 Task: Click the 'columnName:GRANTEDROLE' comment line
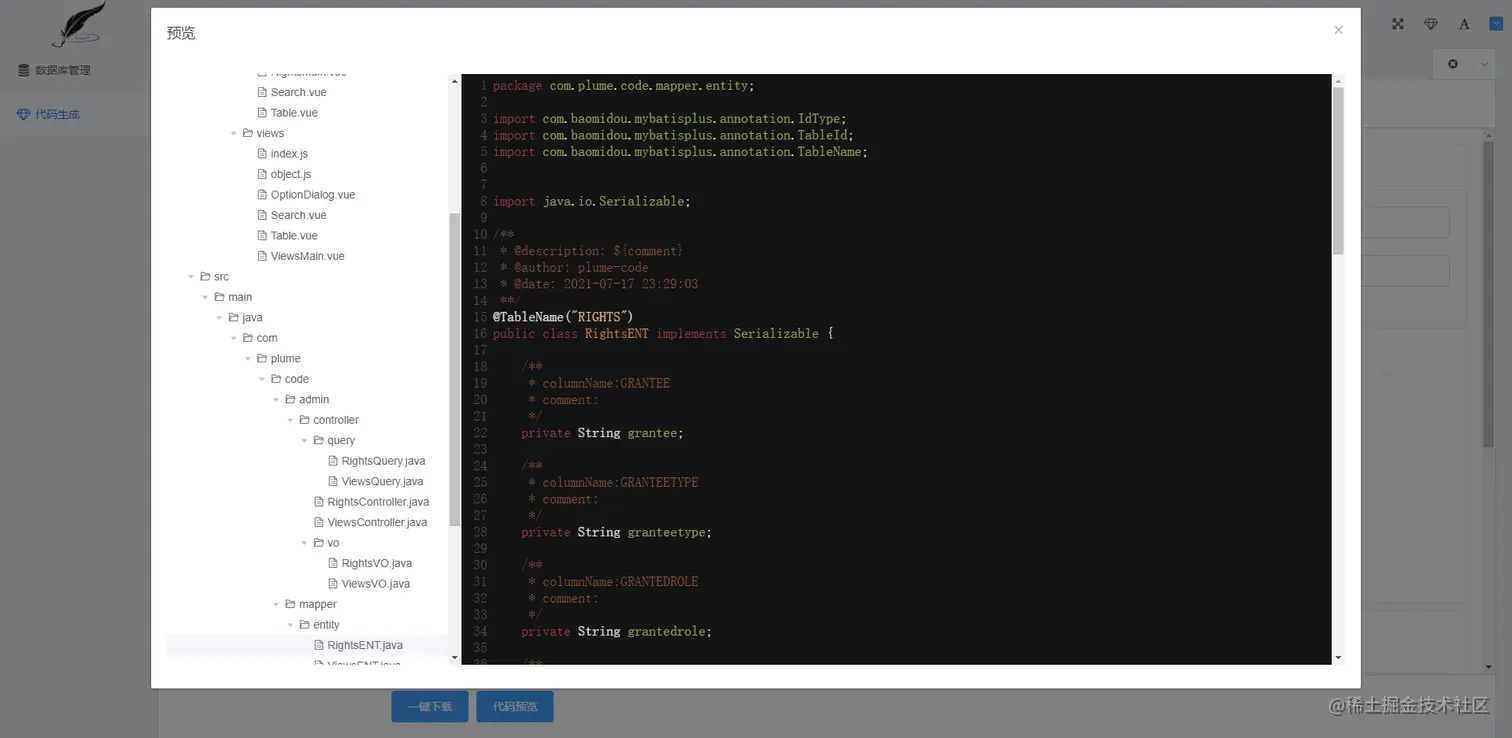coord(613,582)
